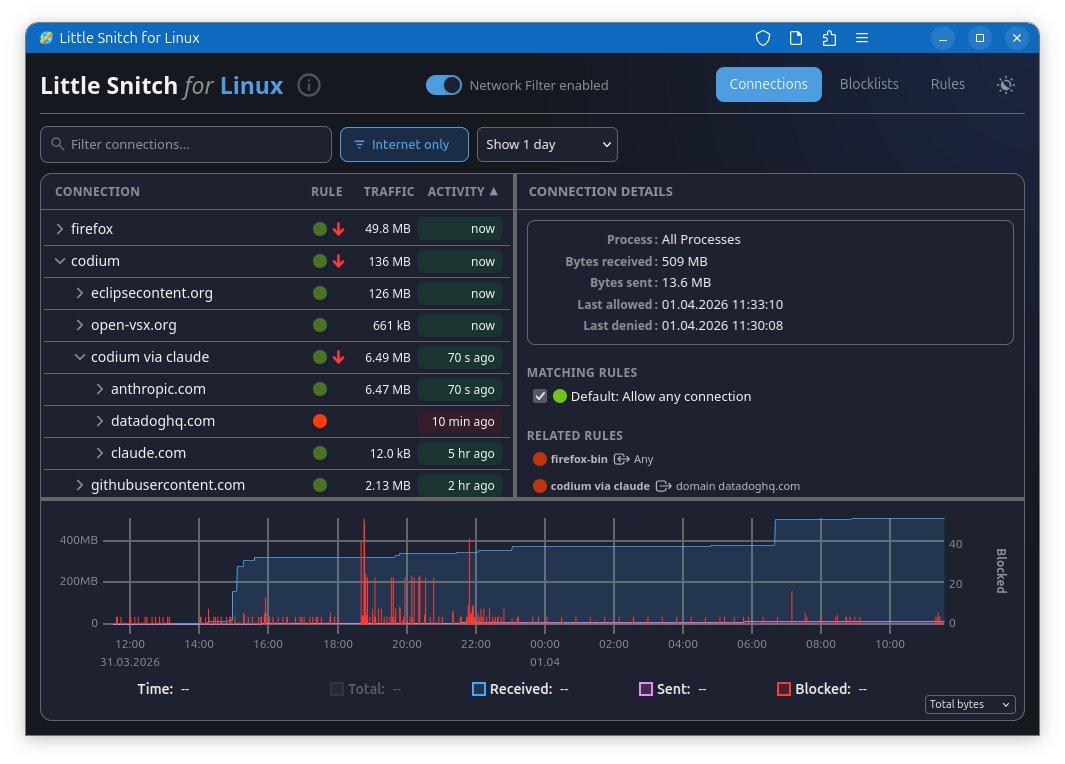The height and width of the screenshot is (764, 1065).
Task: Disable the Network Filter toggle
Action: point(444,85)
